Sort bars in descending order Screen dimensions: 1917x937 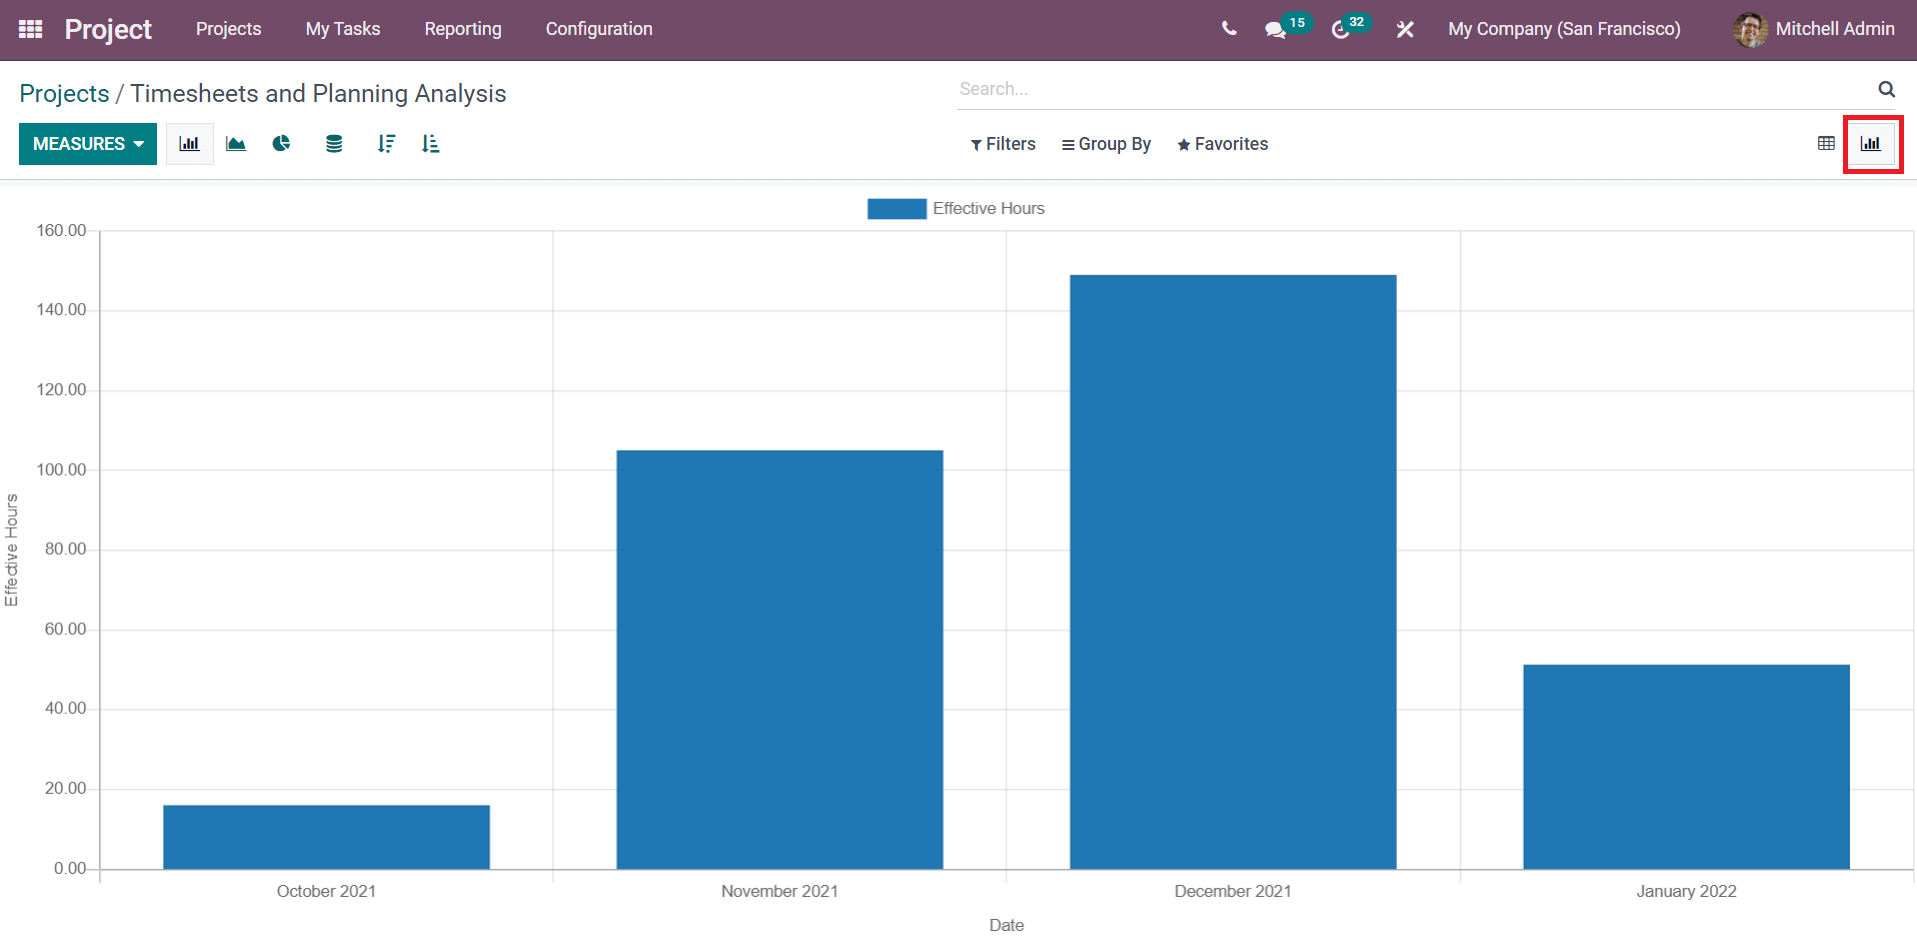386,144
